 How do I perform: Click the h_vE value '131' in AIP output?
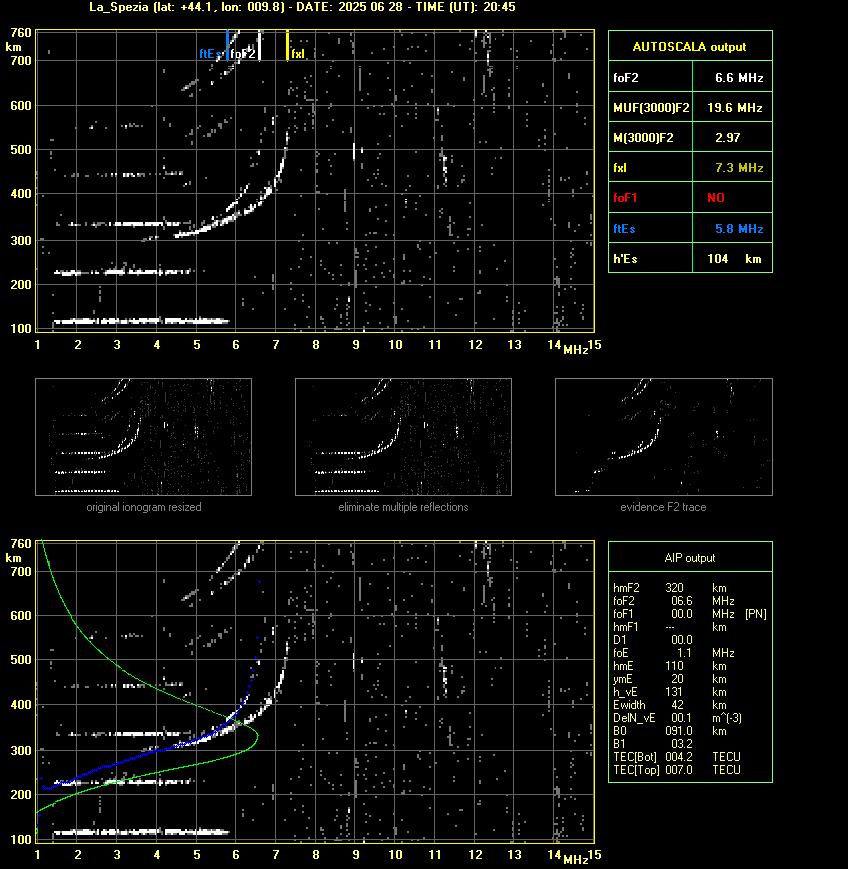[674, 692]
